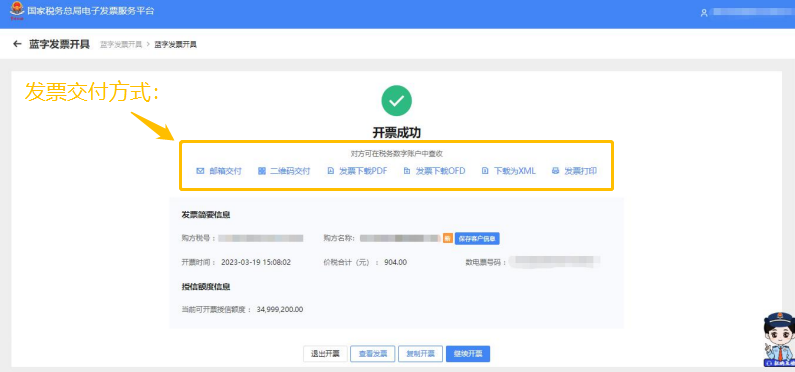
Task: Go to 蓝字发票开具 parent breadcrumb
Action: click(121, 45)
